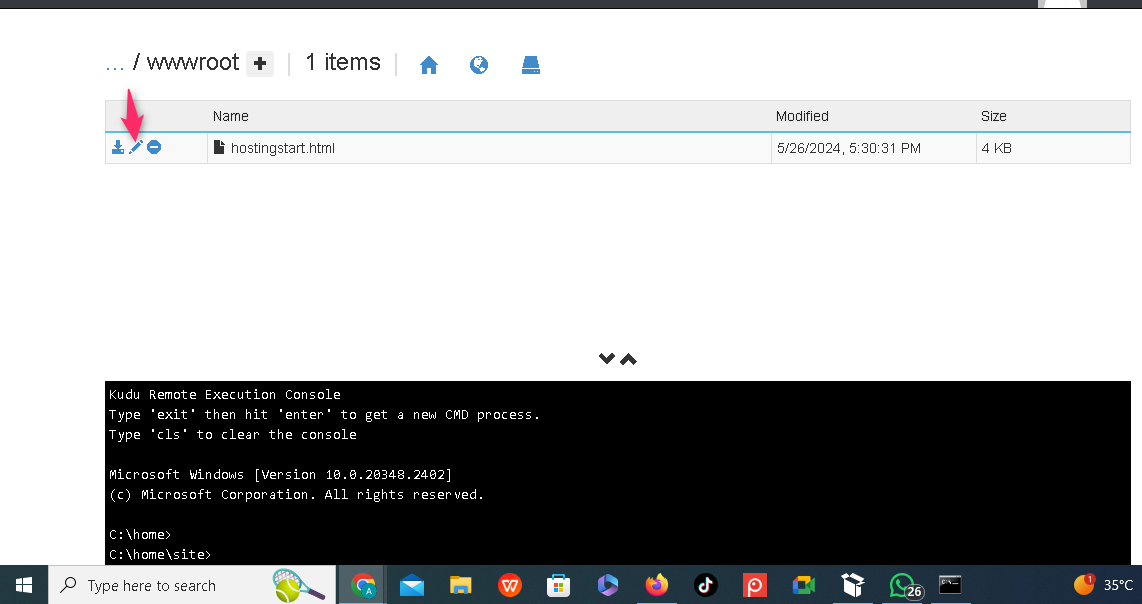This screenshot has height=604, width=1142.
Task: Open Chrome from the taskbar
Action: 363,585
